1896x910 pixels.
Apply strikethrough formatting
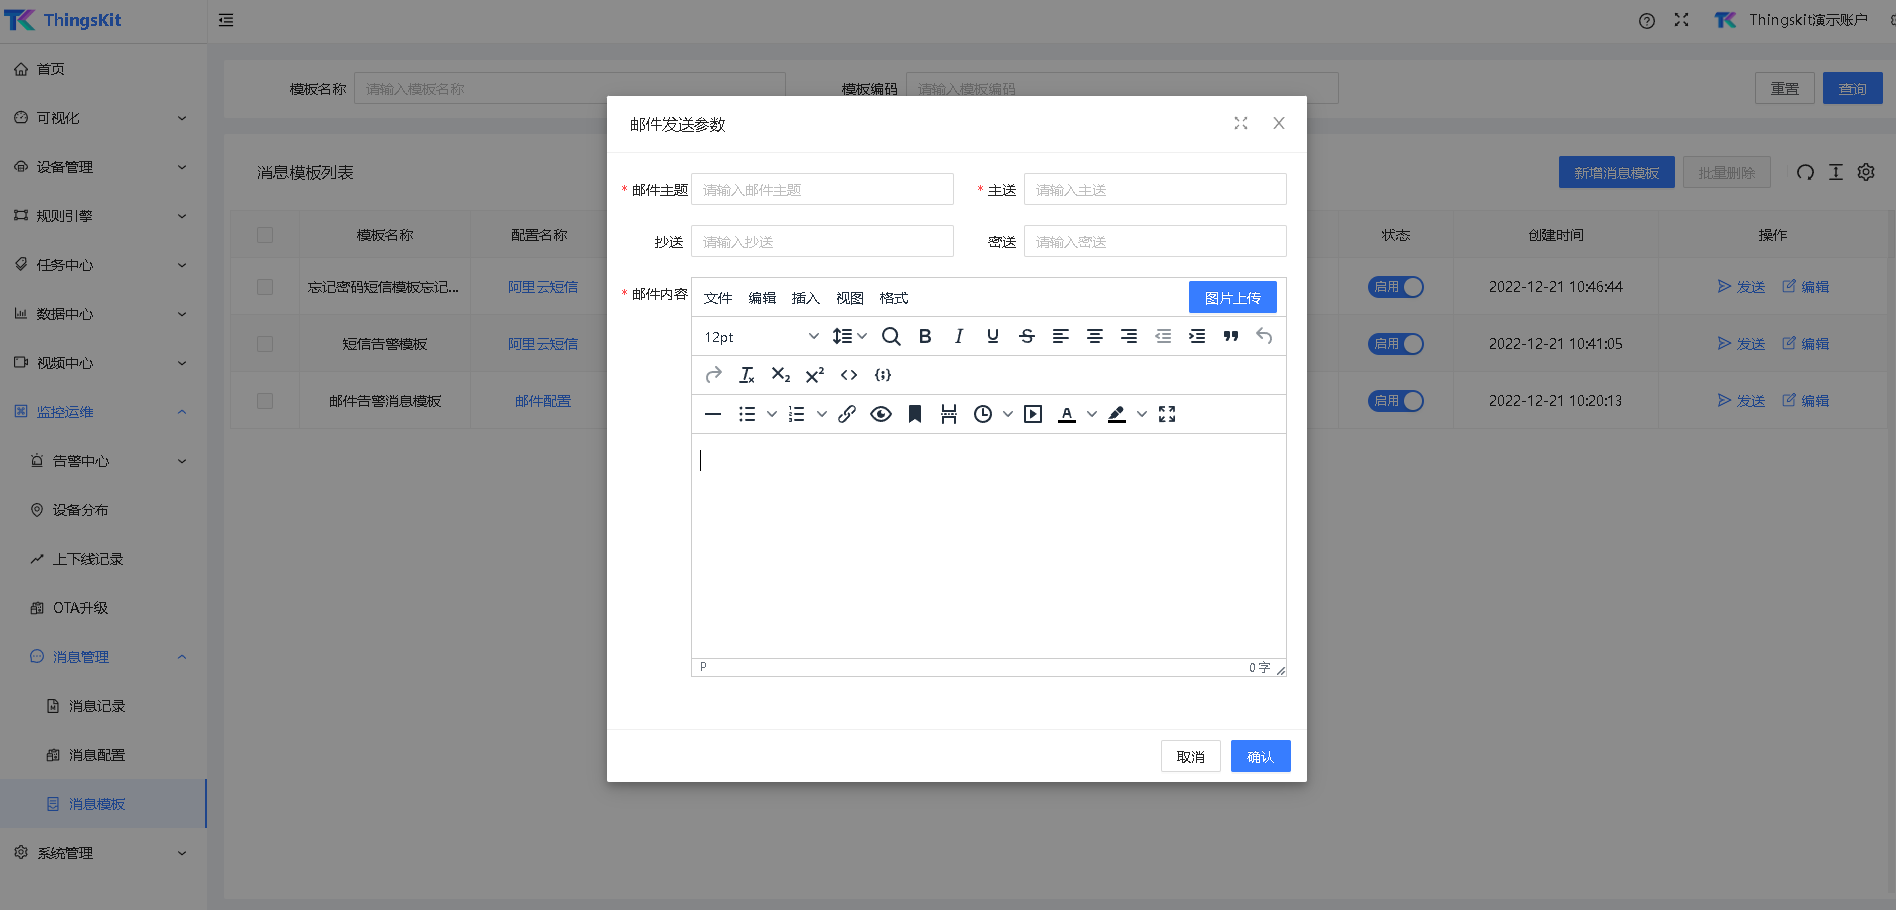pos(1027,337)
